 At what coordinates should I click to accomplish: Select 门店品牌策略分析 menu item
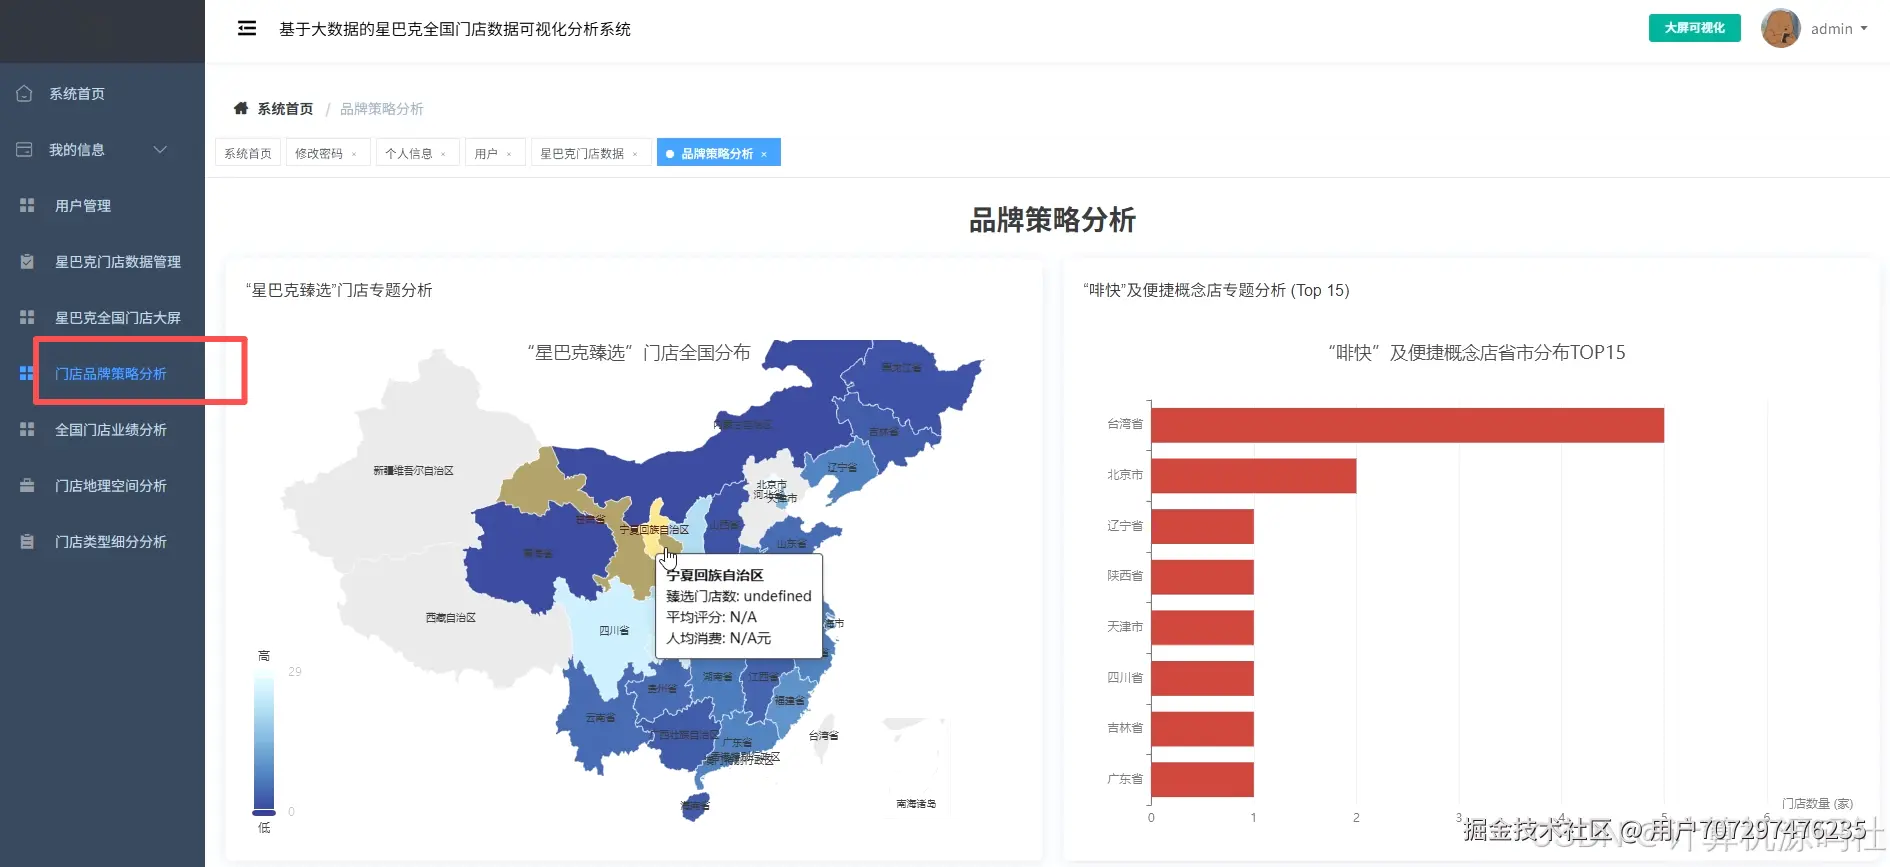(102, 373)
